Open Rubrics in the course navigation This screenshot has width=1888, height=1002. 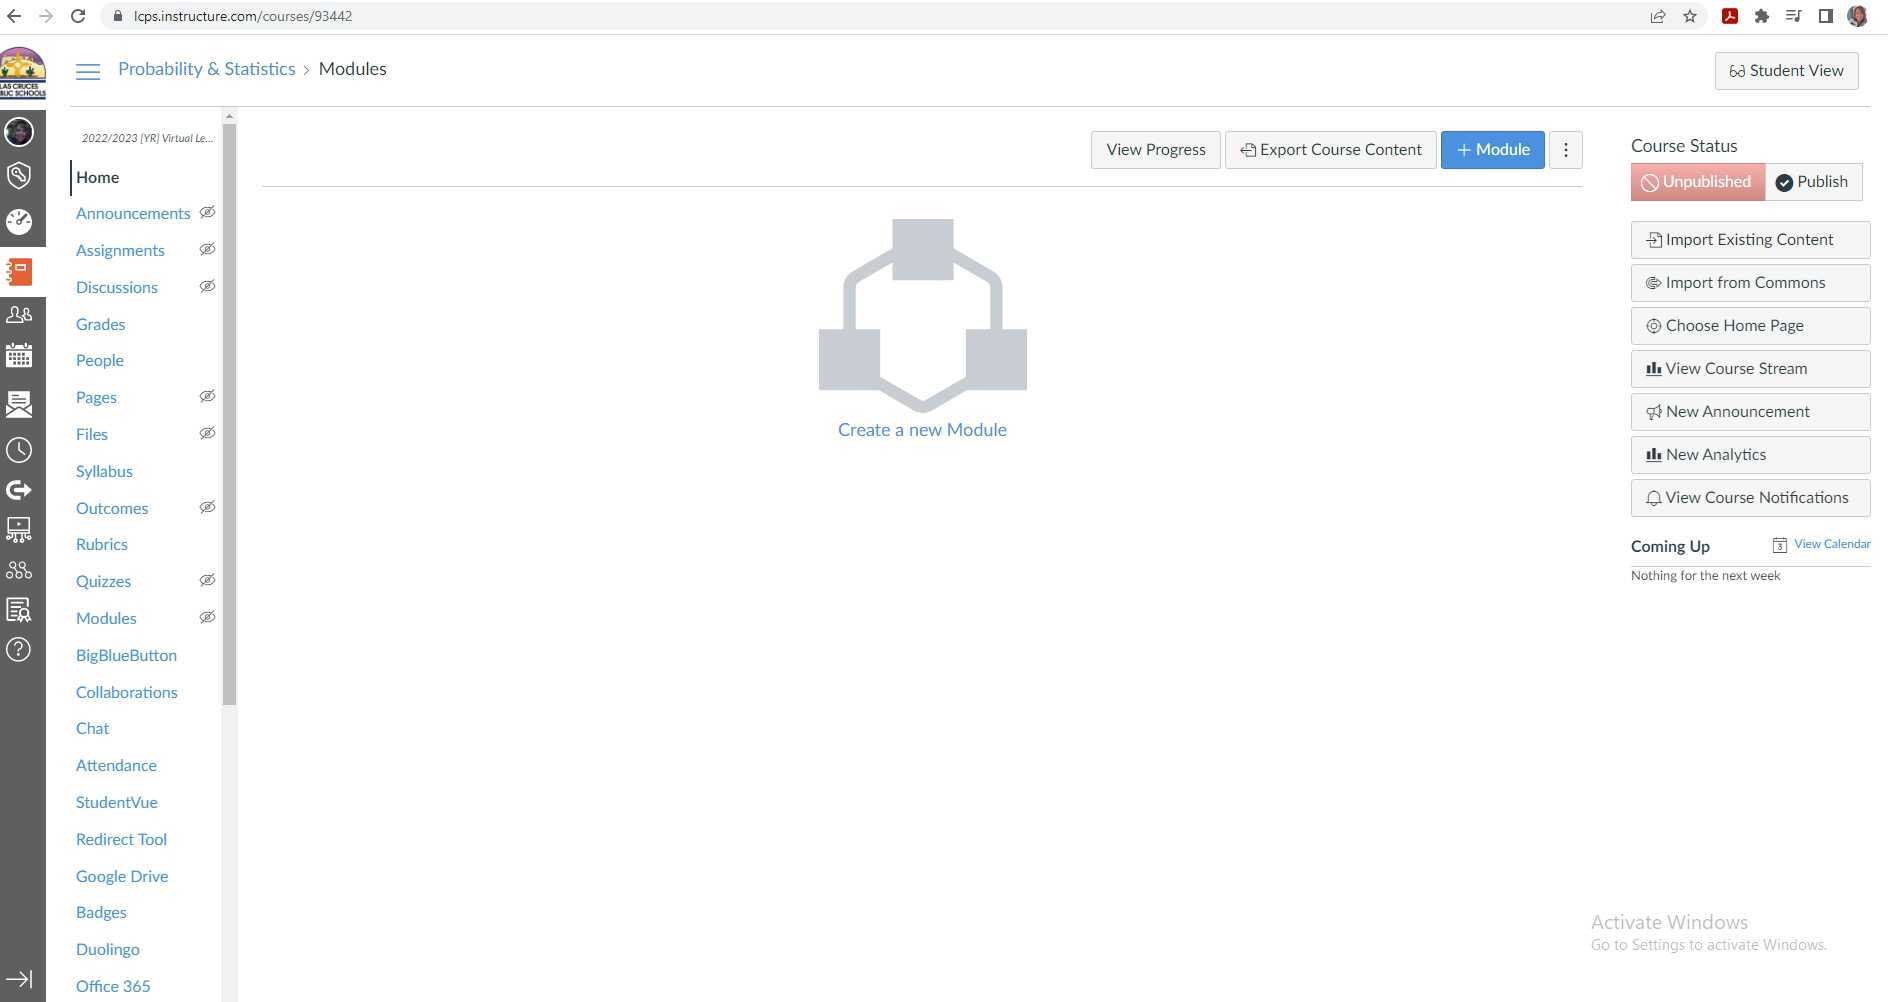click(102, 545)
